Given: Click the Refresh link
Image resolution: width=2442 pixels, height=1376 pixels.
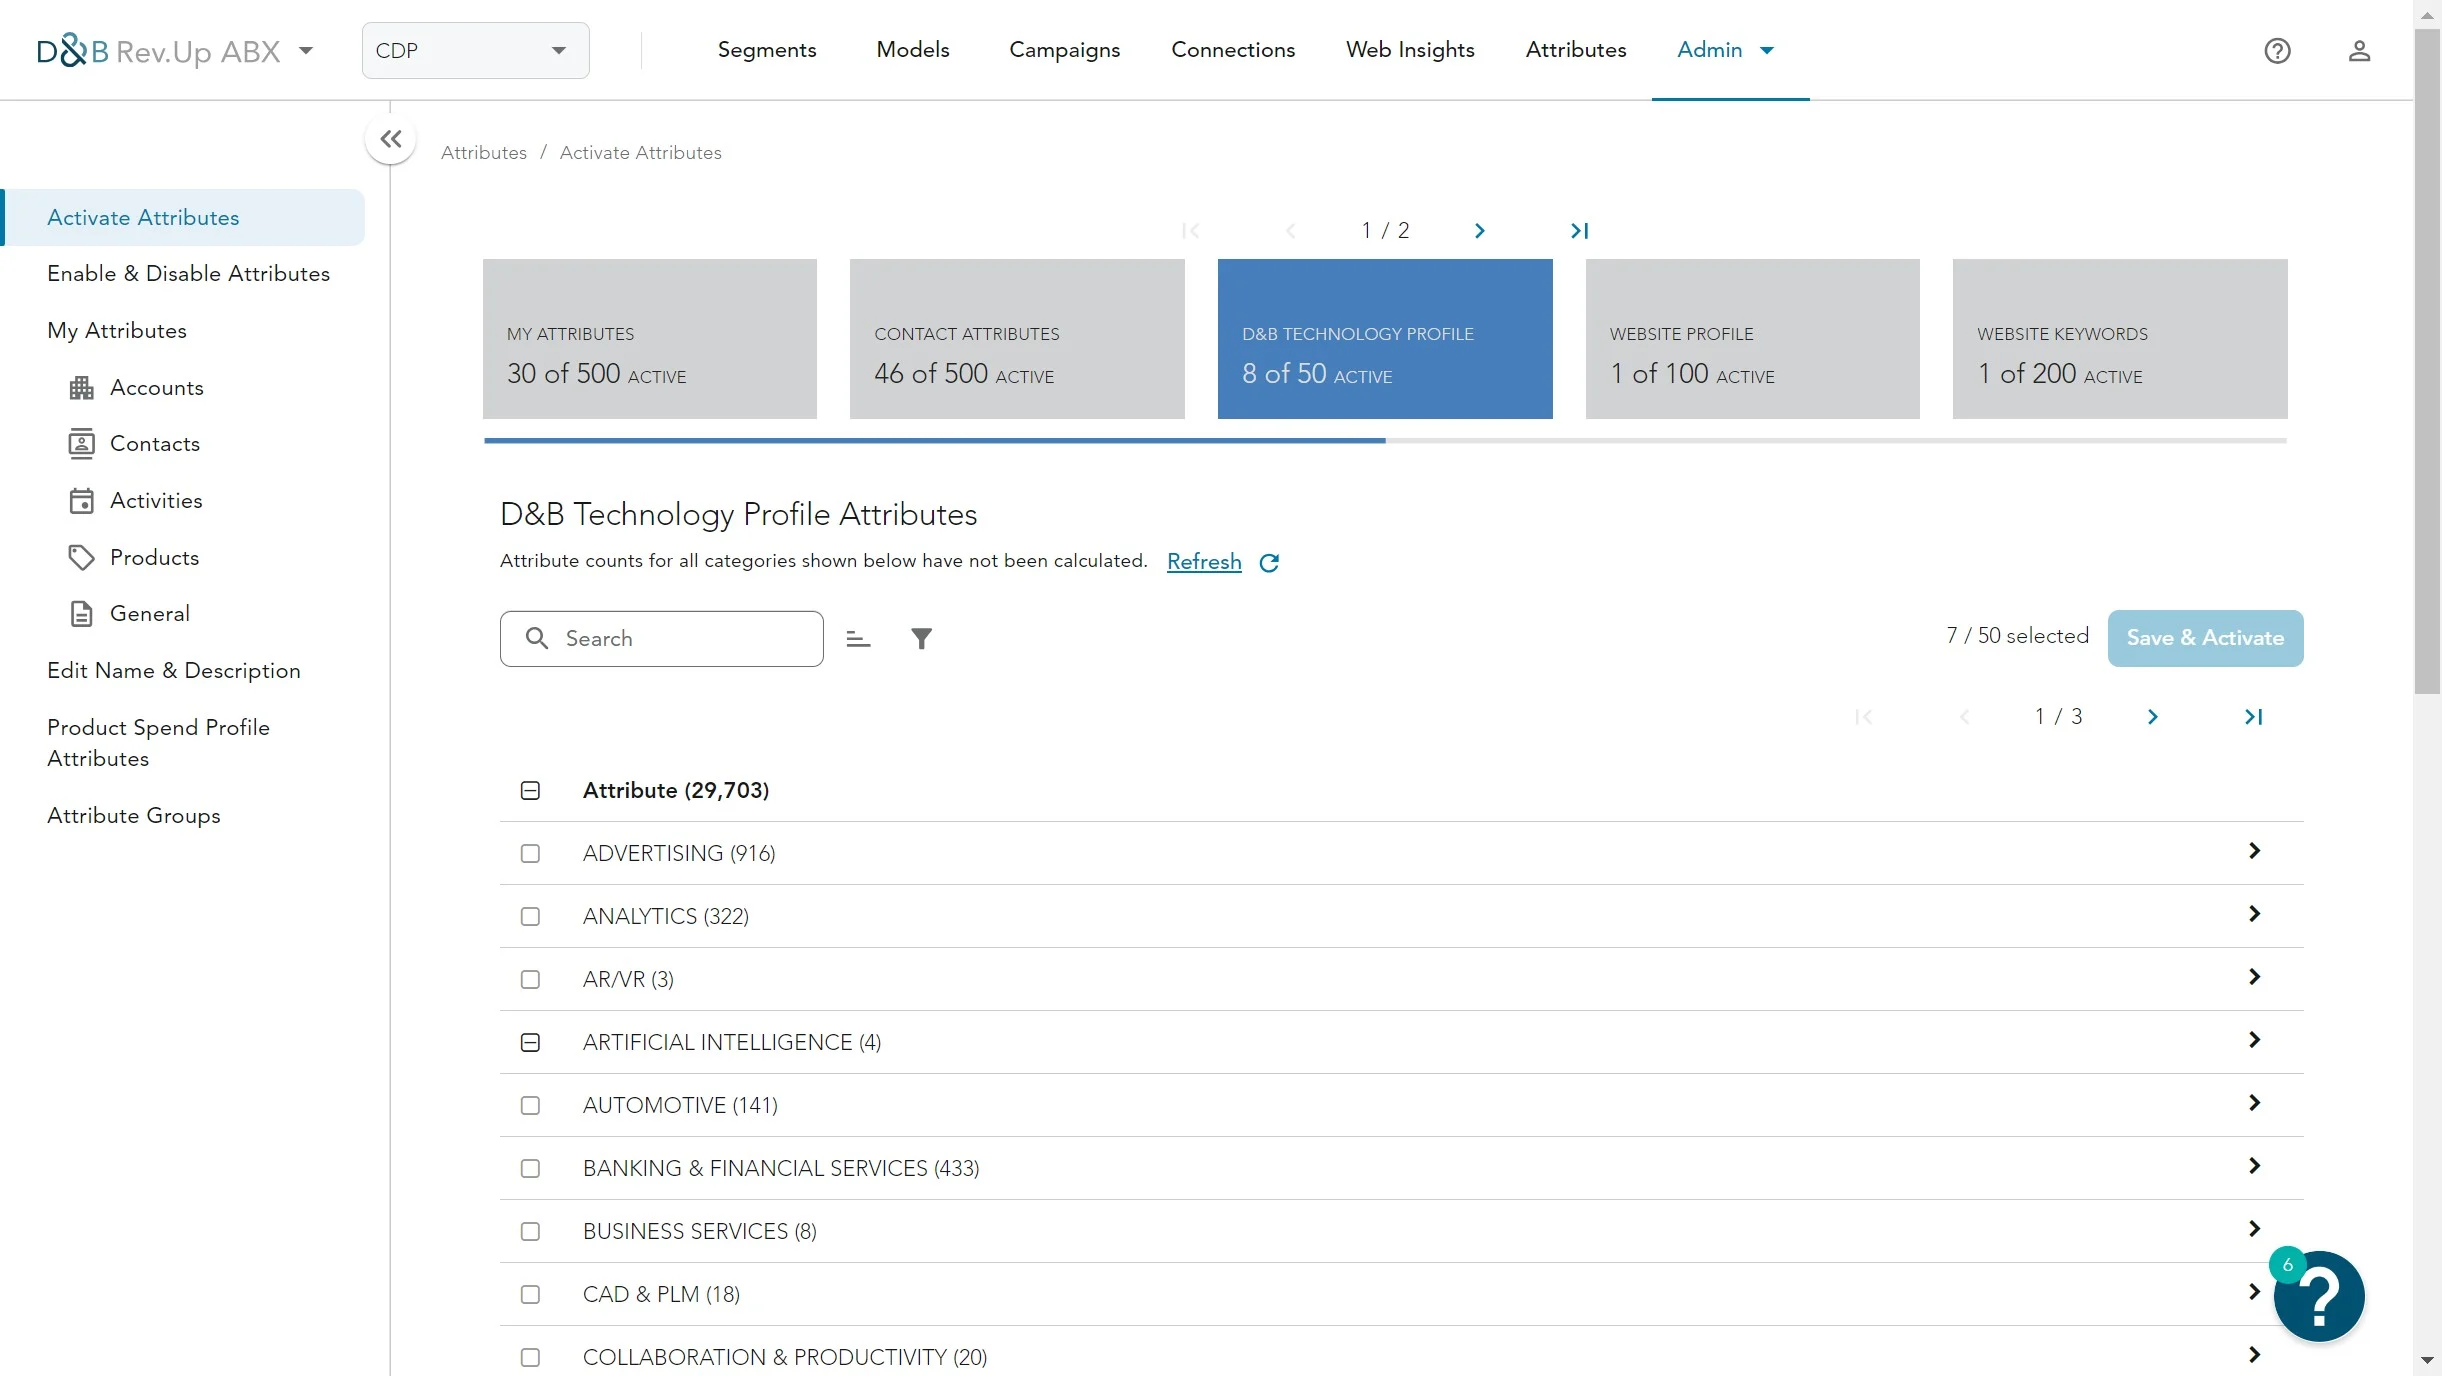Looking at the screenshot, I should point(1204,562).
